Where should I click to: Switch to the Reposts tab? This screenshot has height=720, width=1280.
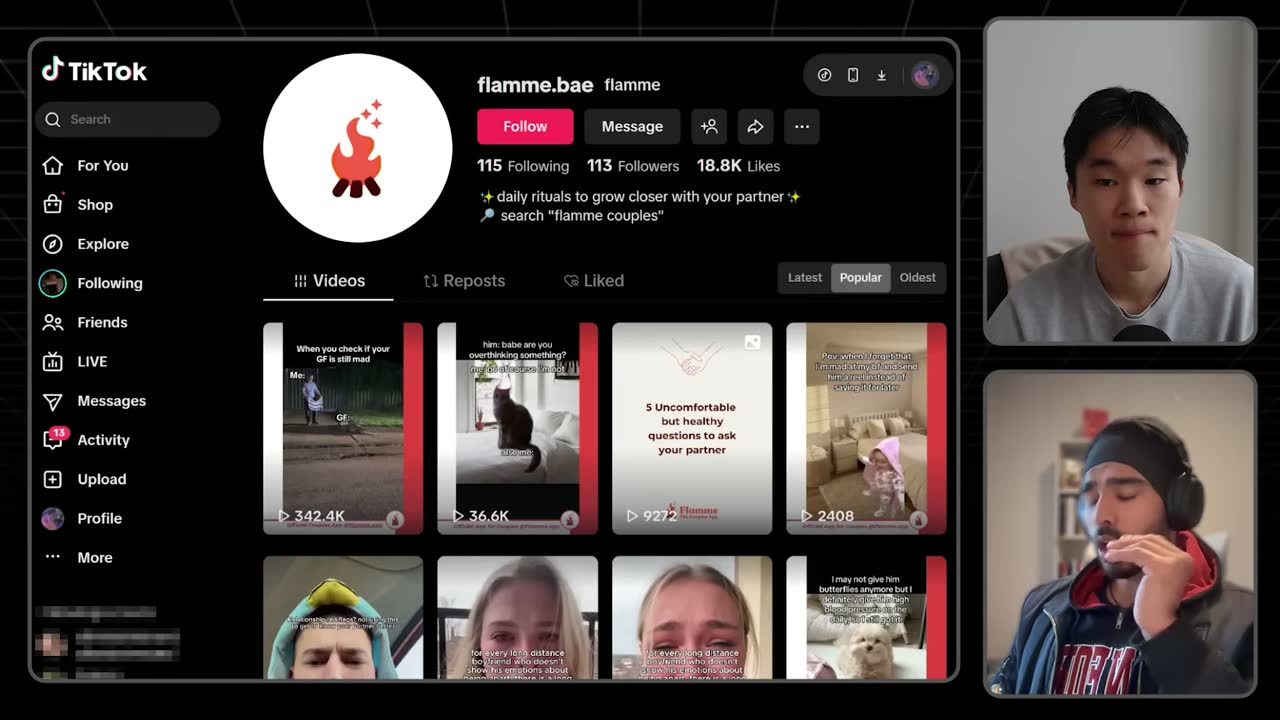463,281
